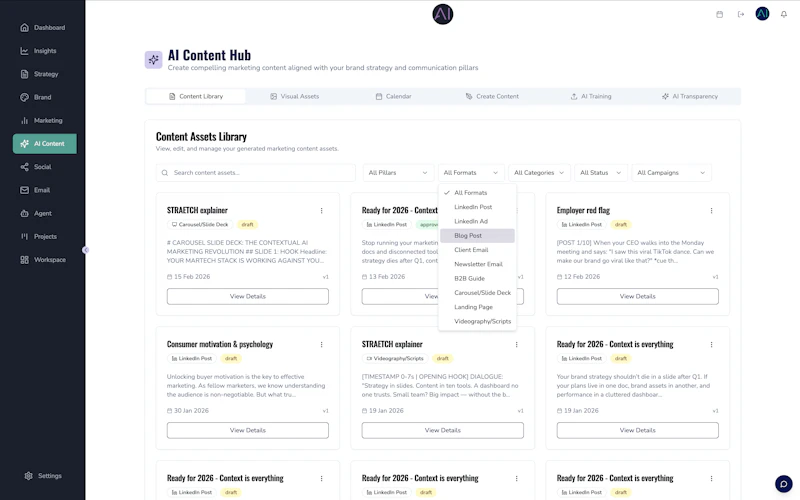800x500 pixels.
Task: Choose LinkedIn Post from the format list
Action: click(477, 207)
